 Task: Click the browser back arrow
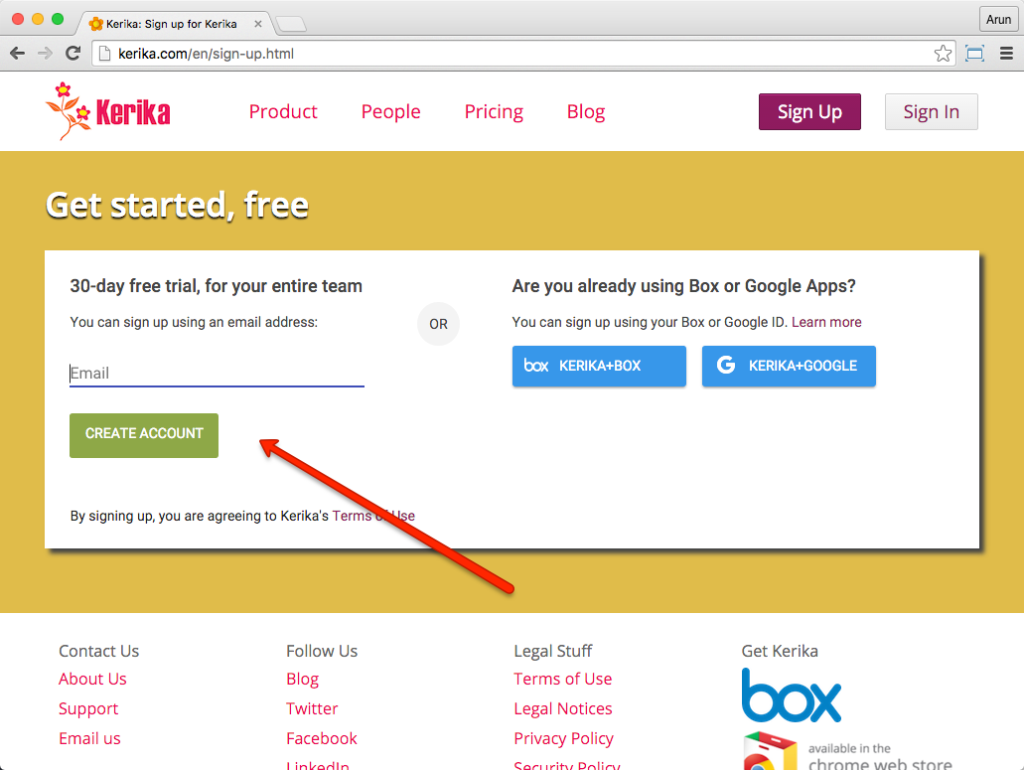tap(18, 54)
